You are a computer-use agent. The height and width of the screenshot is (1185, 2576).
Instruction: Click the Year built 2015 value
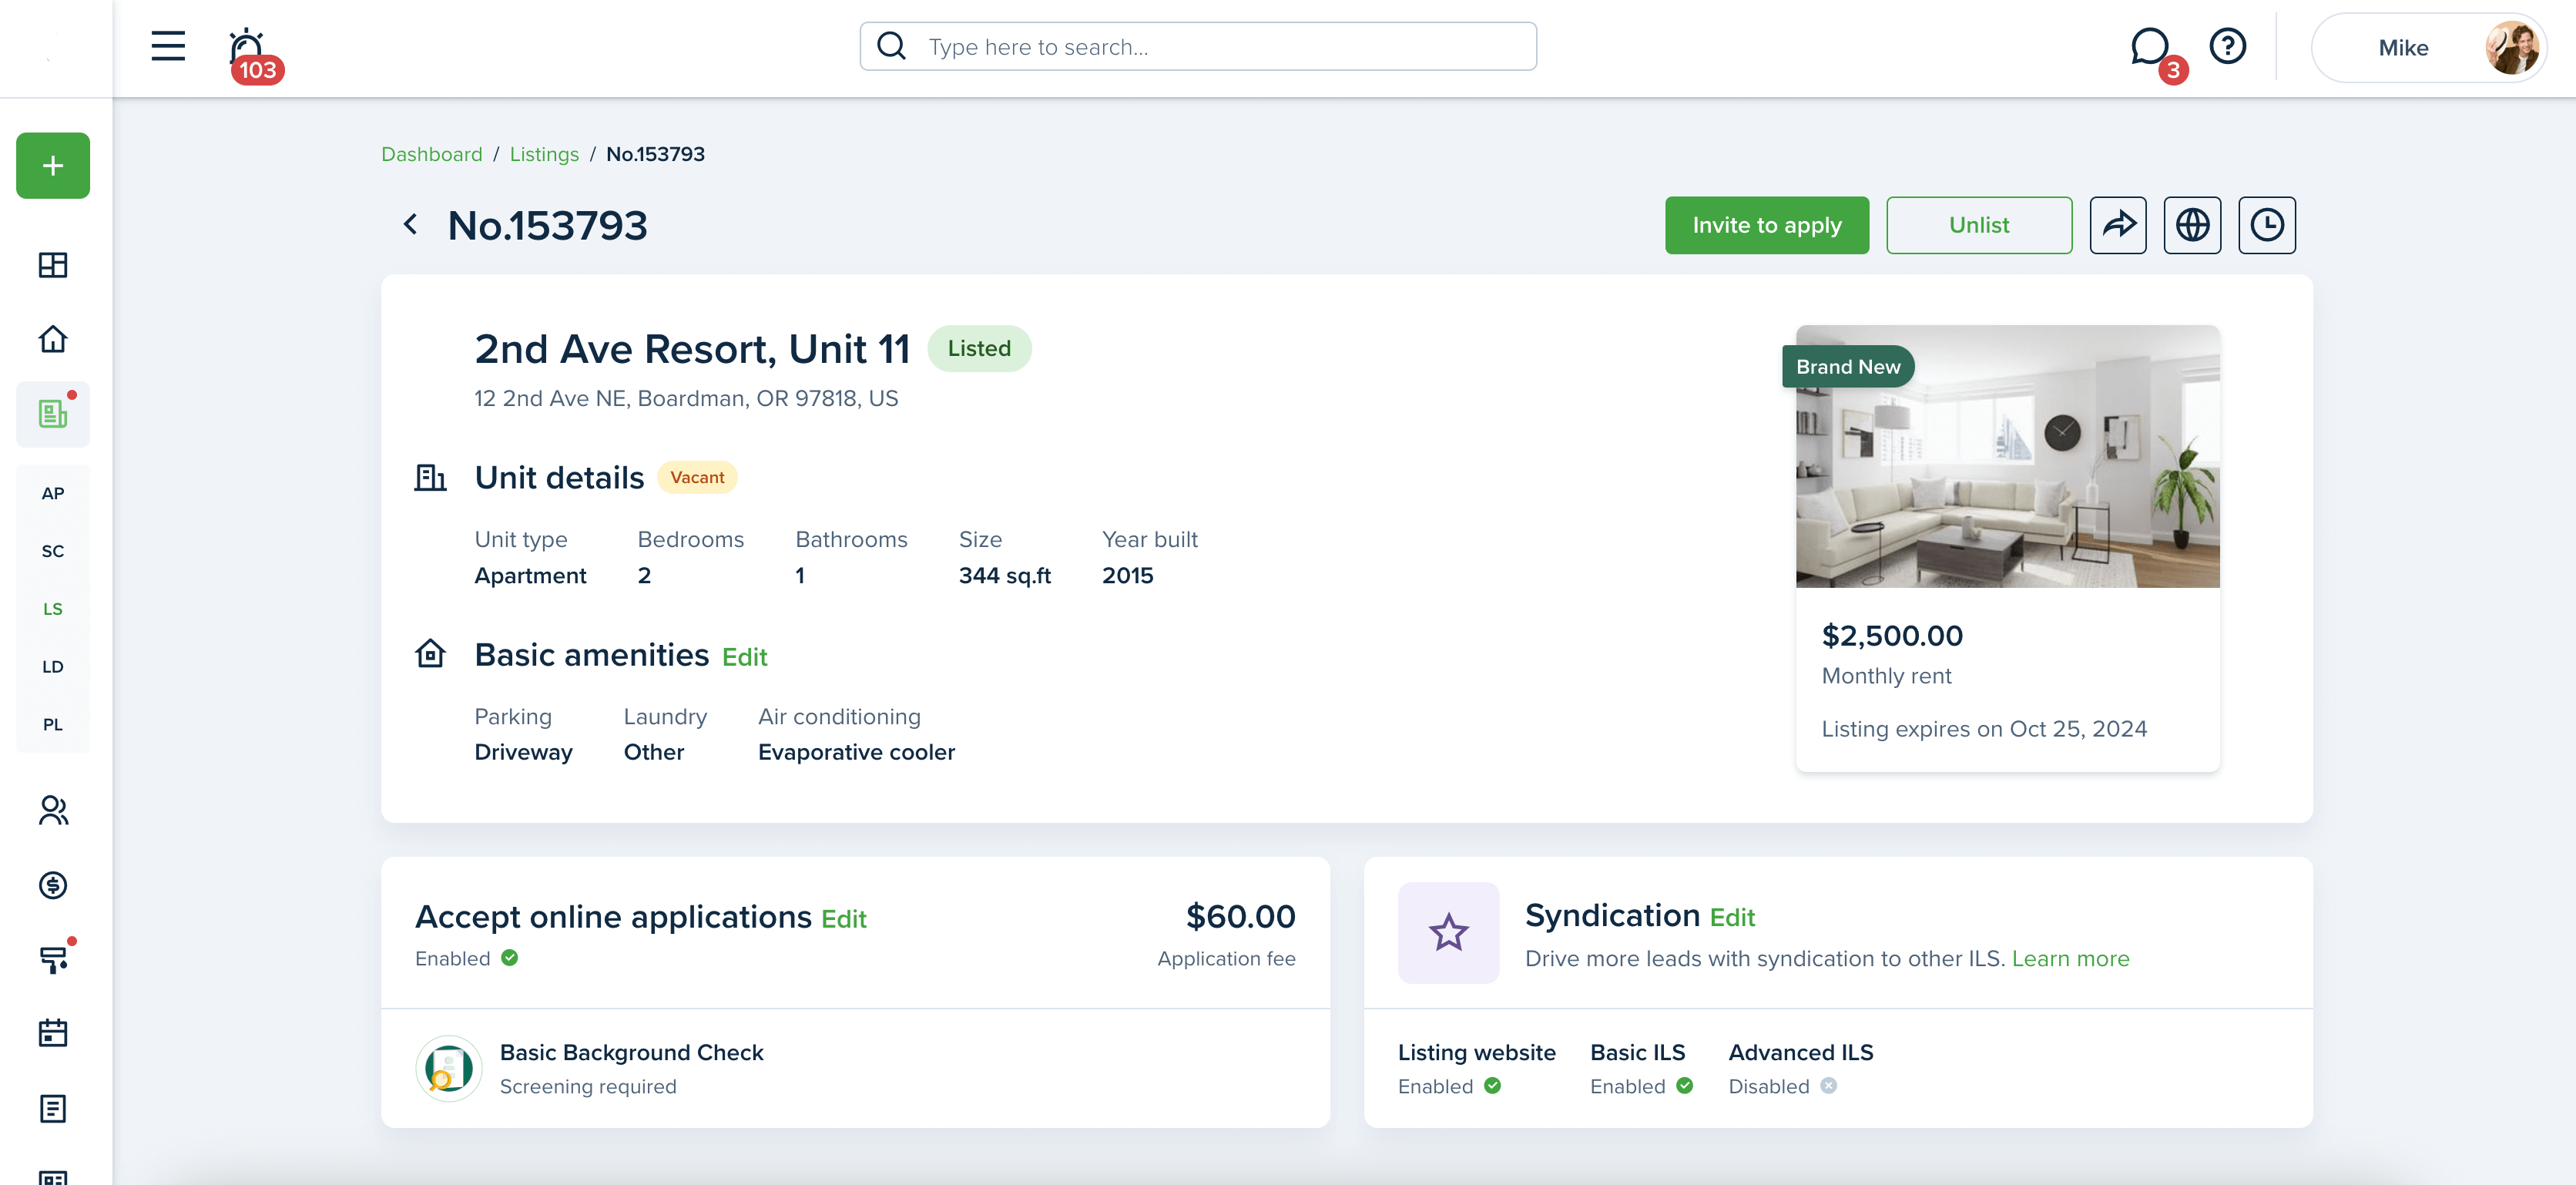1127,575
